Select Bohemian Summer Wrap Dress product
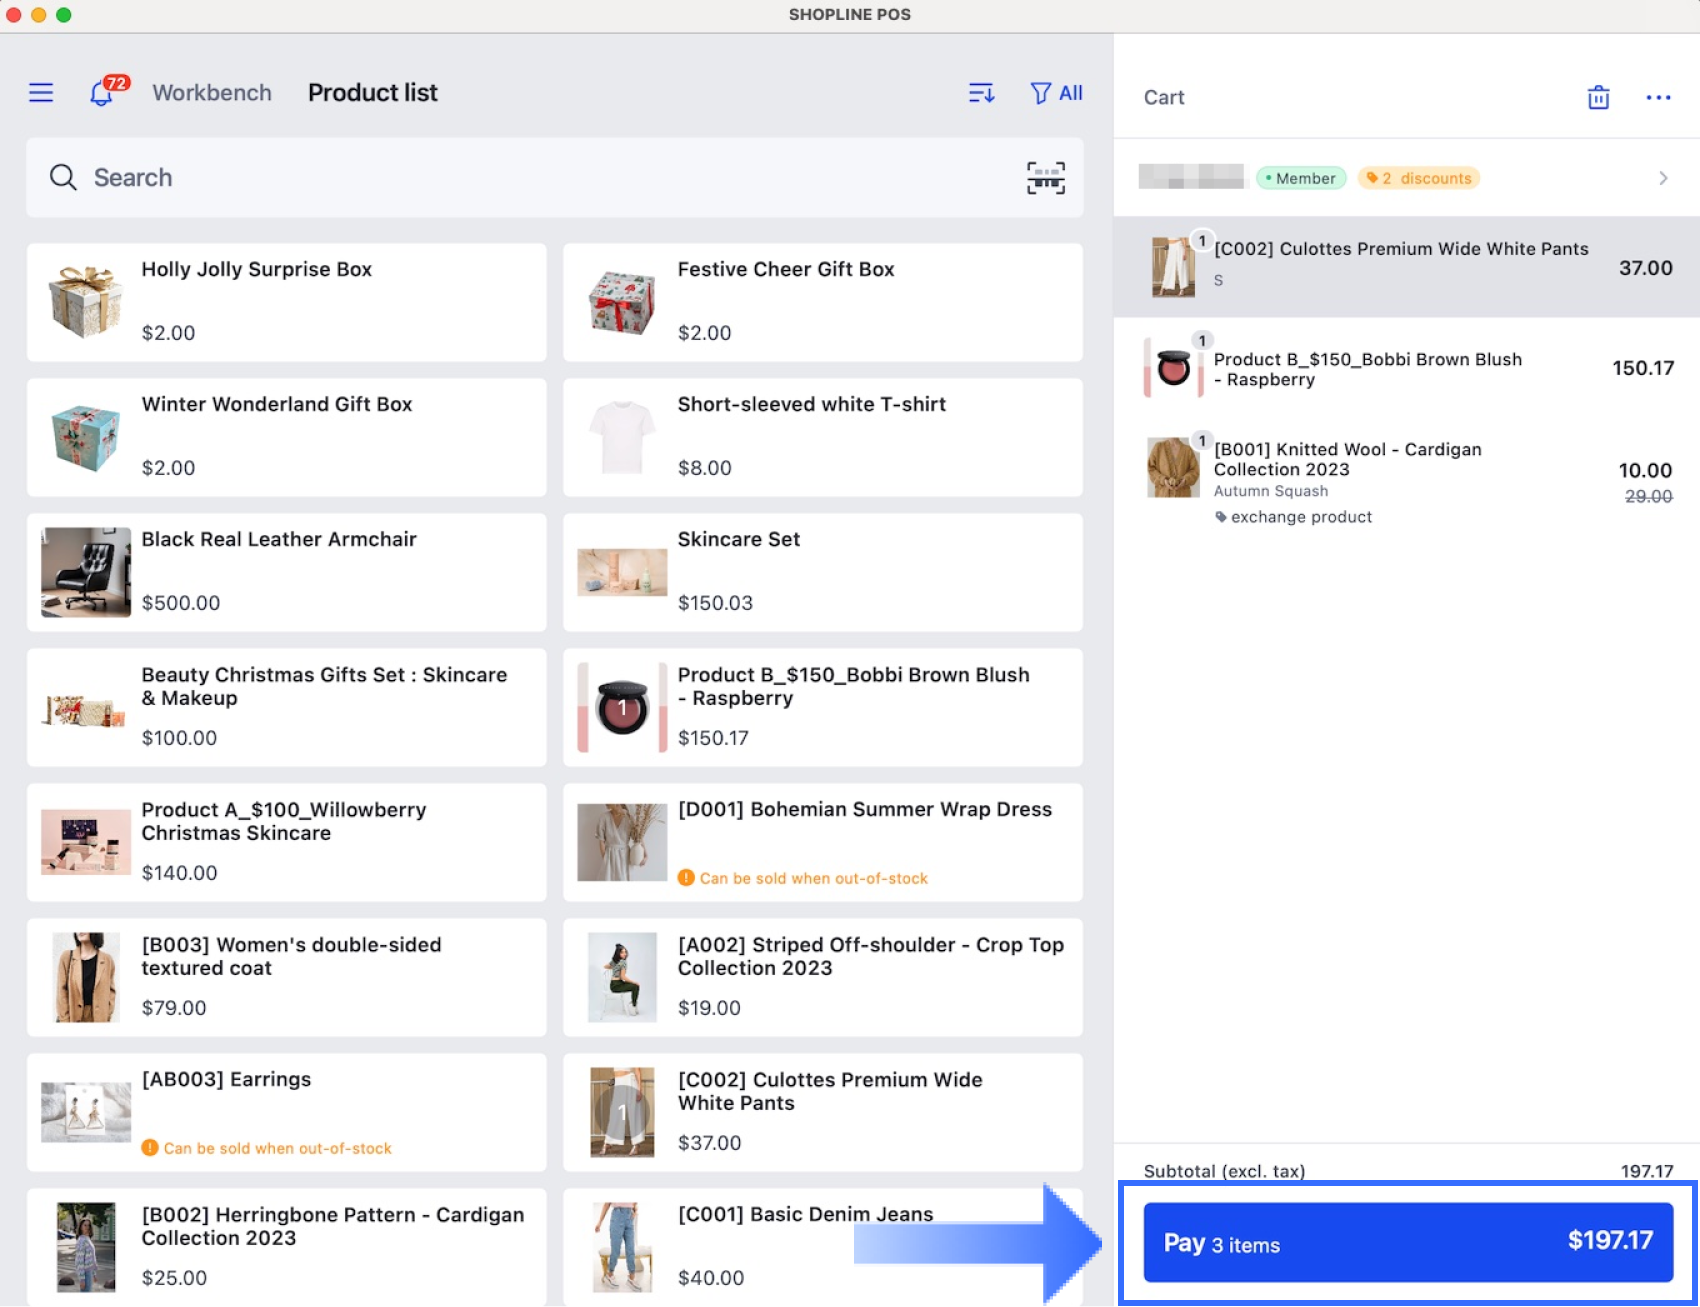Viewport: 1700px width, 1307px height. click(x=823, y=842)
